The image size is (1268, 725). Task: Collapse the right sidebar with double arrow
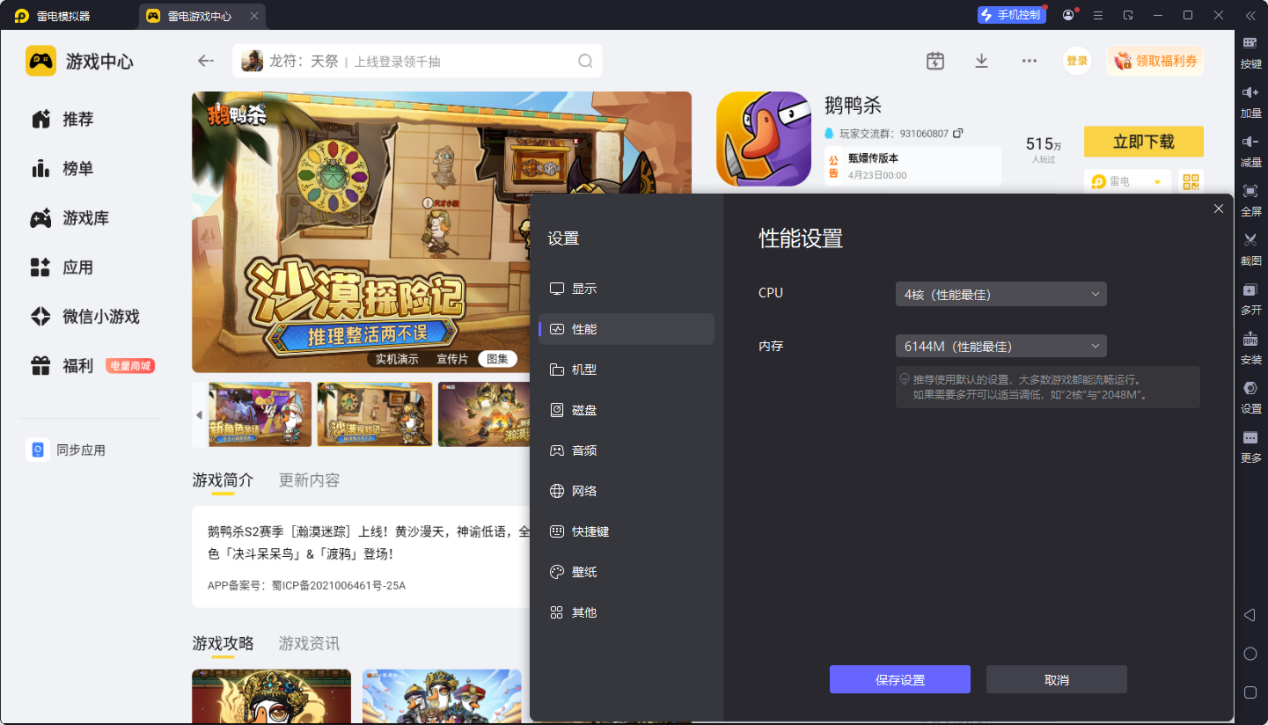coord(1250,15)
